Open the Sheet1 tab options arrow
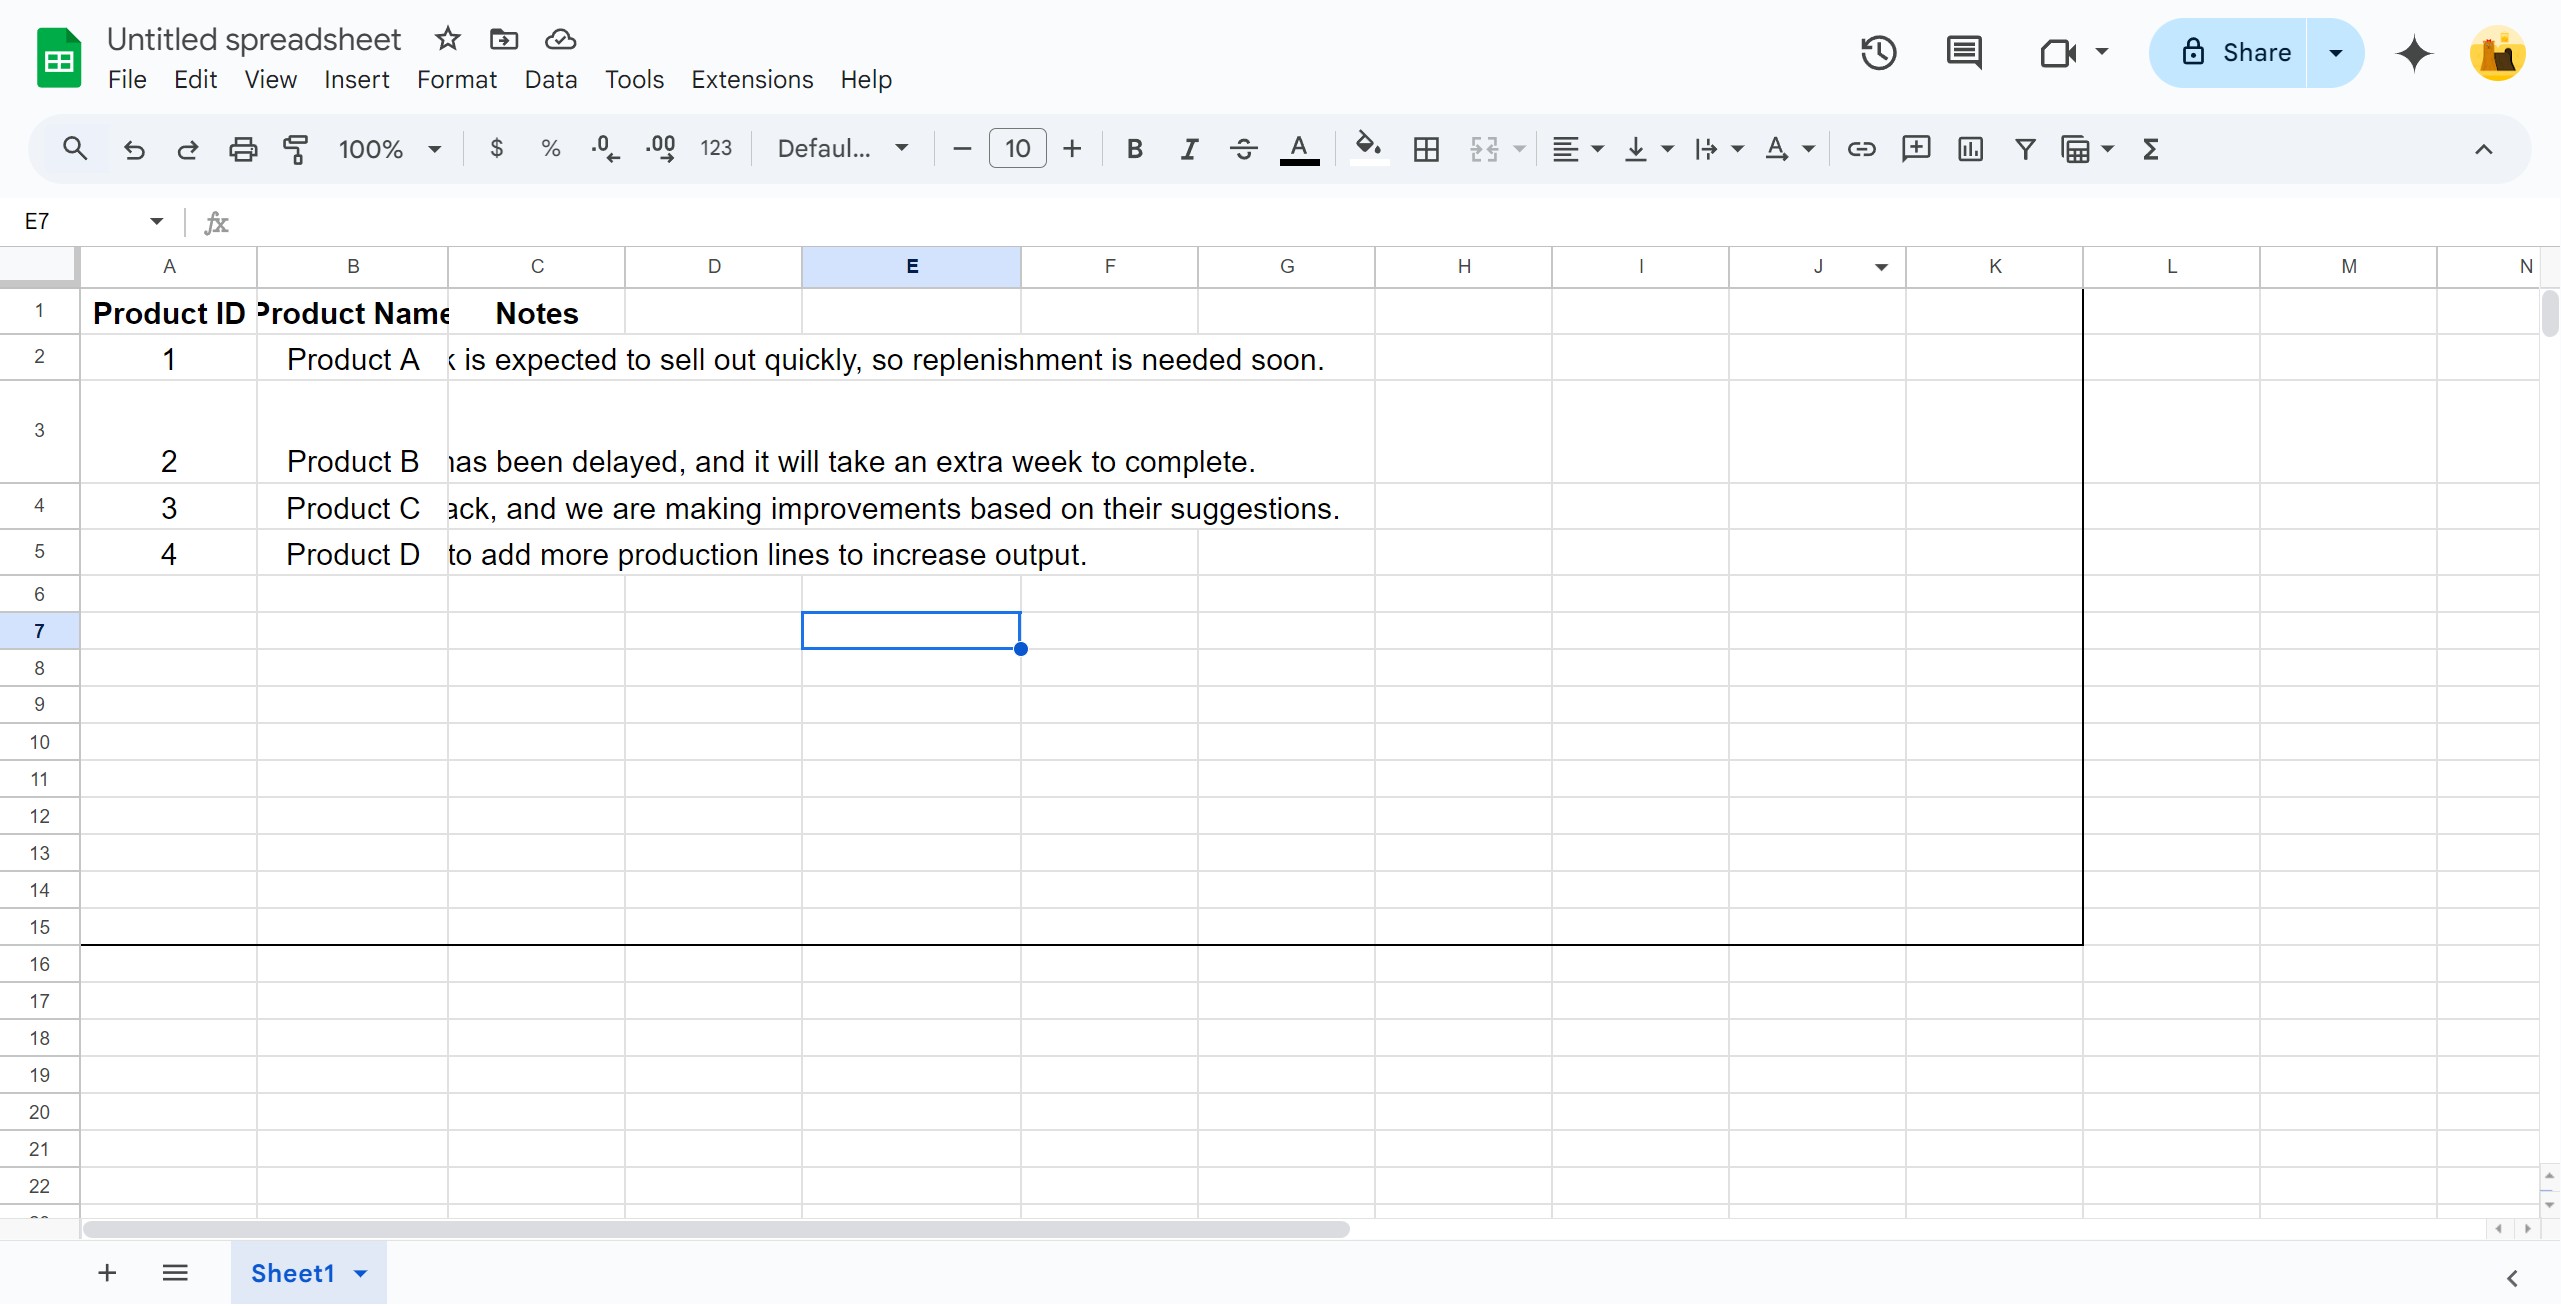The width and height of the screenshot is (2561, 1306). click(361, 1273)
